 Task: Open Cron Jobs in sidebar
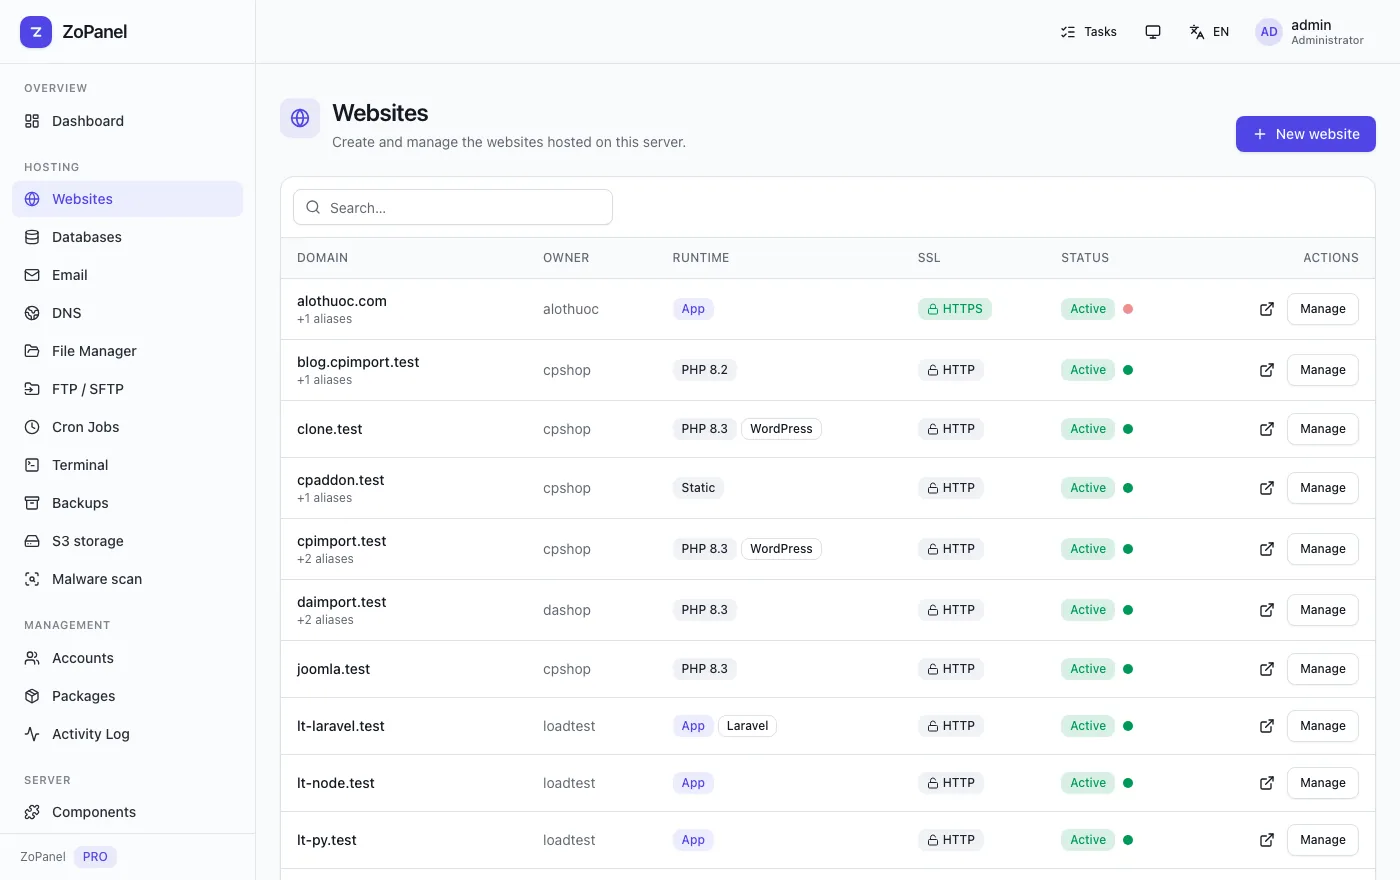coord(128,427)
